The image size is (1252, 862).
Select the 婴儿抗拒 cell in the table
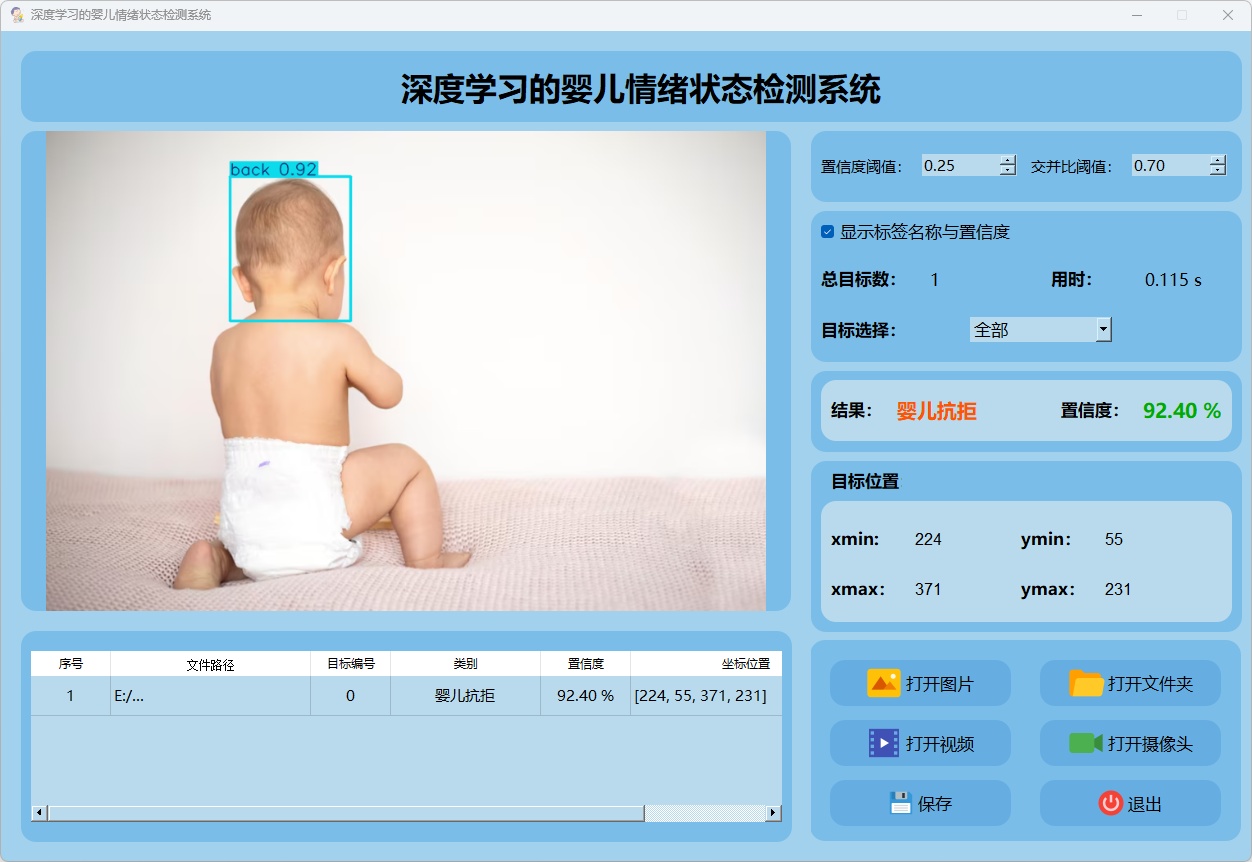[466, 696]
